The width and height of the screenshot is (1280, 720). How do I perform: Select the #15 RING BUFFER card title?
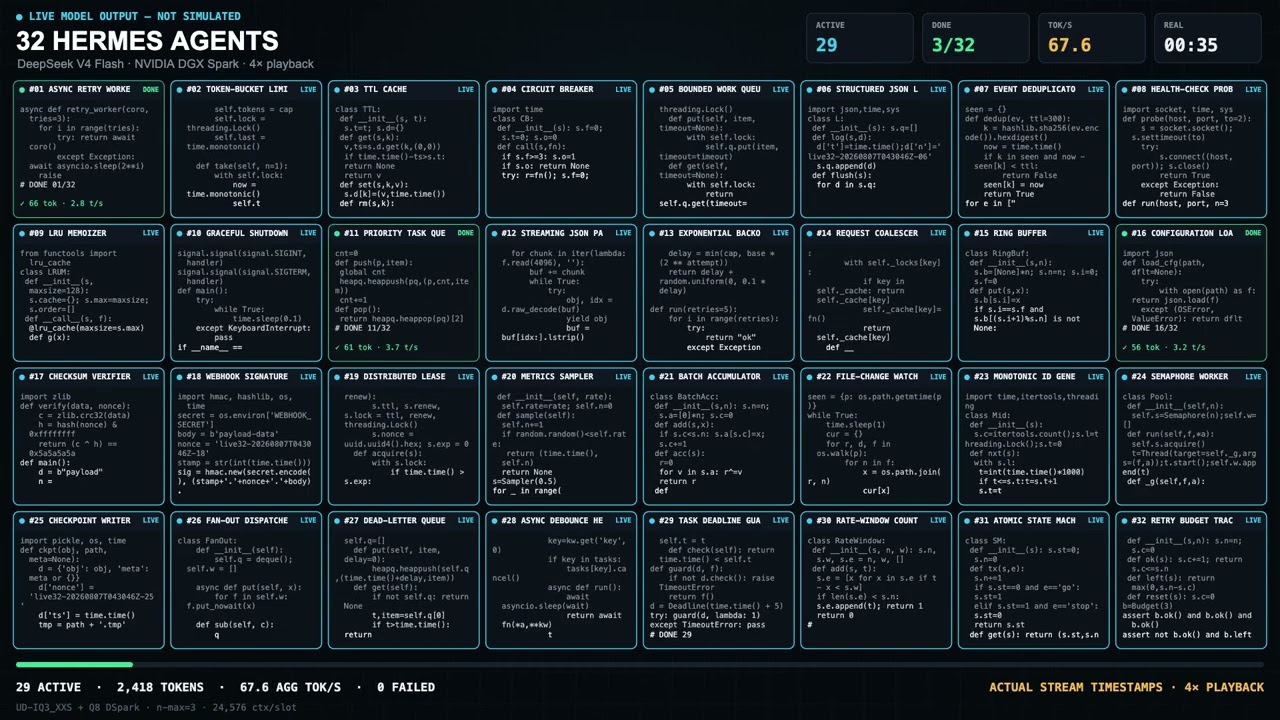tap(1010, 233)
